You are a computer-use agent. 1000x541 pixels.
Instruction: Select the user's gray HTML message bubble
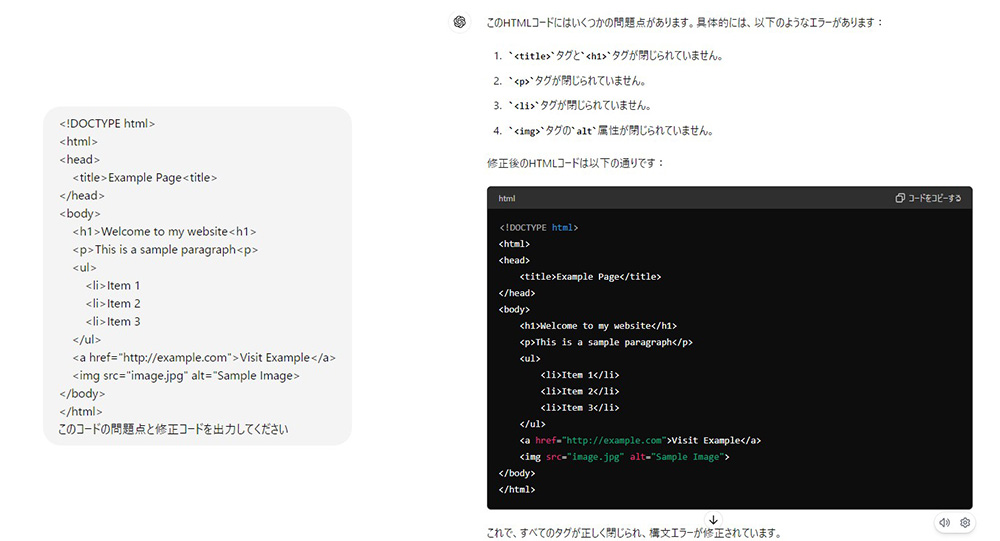(x=197, y=276)
